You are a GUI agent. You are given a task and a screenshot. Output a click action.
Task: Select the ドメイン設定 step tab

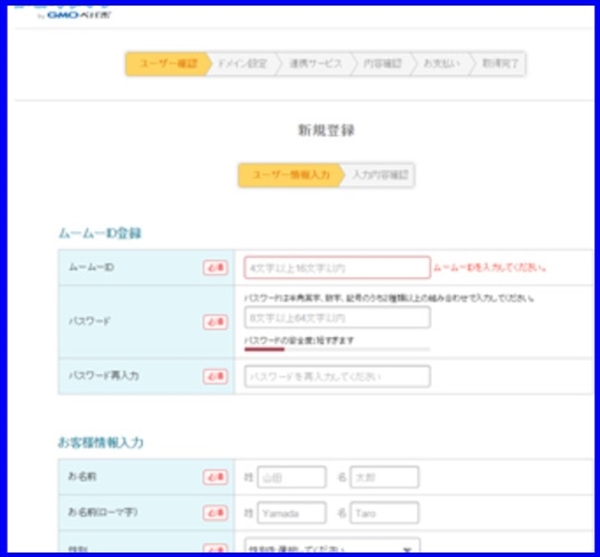pos(241,64)
